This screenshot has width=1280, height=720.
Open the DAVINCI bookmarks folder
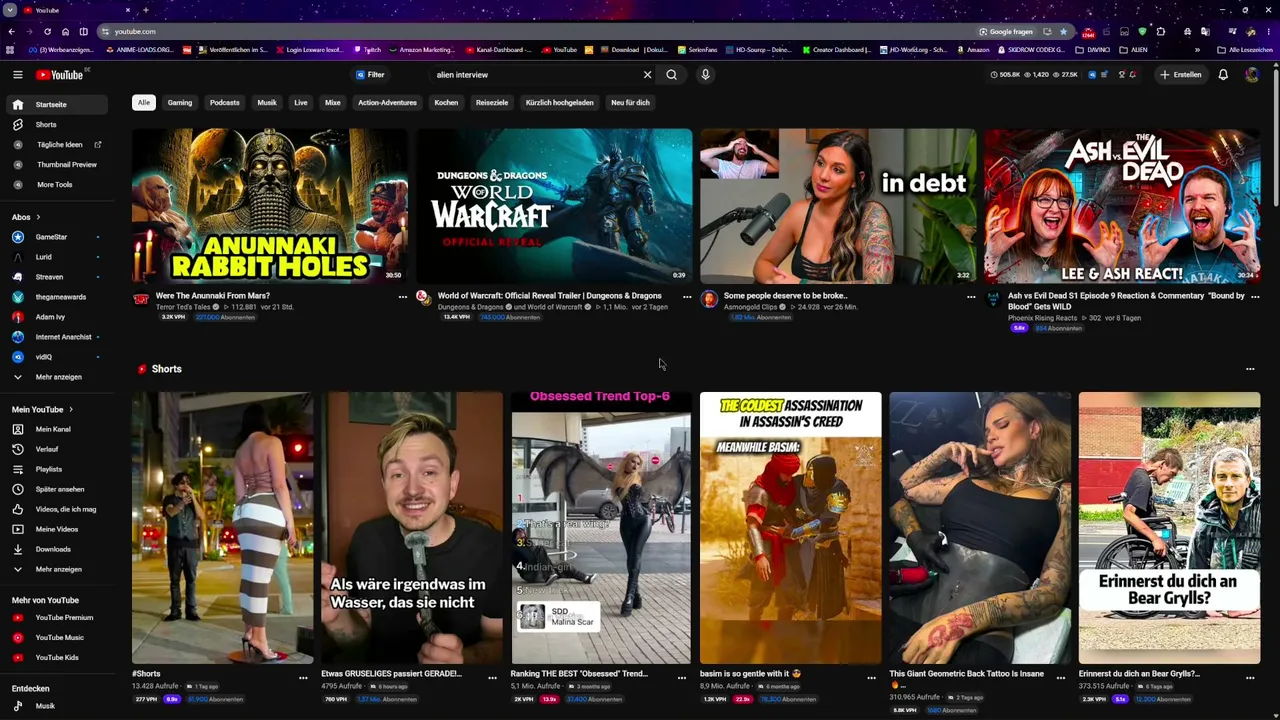(1093, 50)
